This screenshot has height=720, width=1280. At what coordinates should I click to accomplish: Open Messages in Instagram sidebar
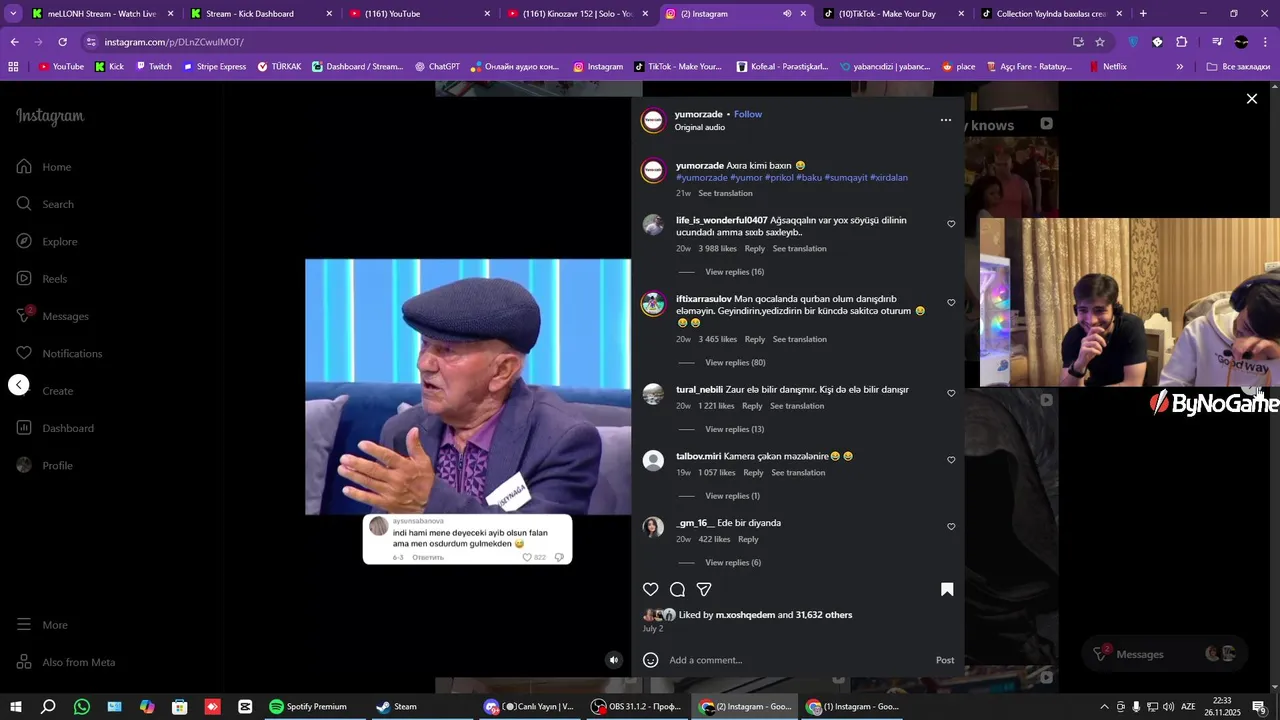(52, 316)
